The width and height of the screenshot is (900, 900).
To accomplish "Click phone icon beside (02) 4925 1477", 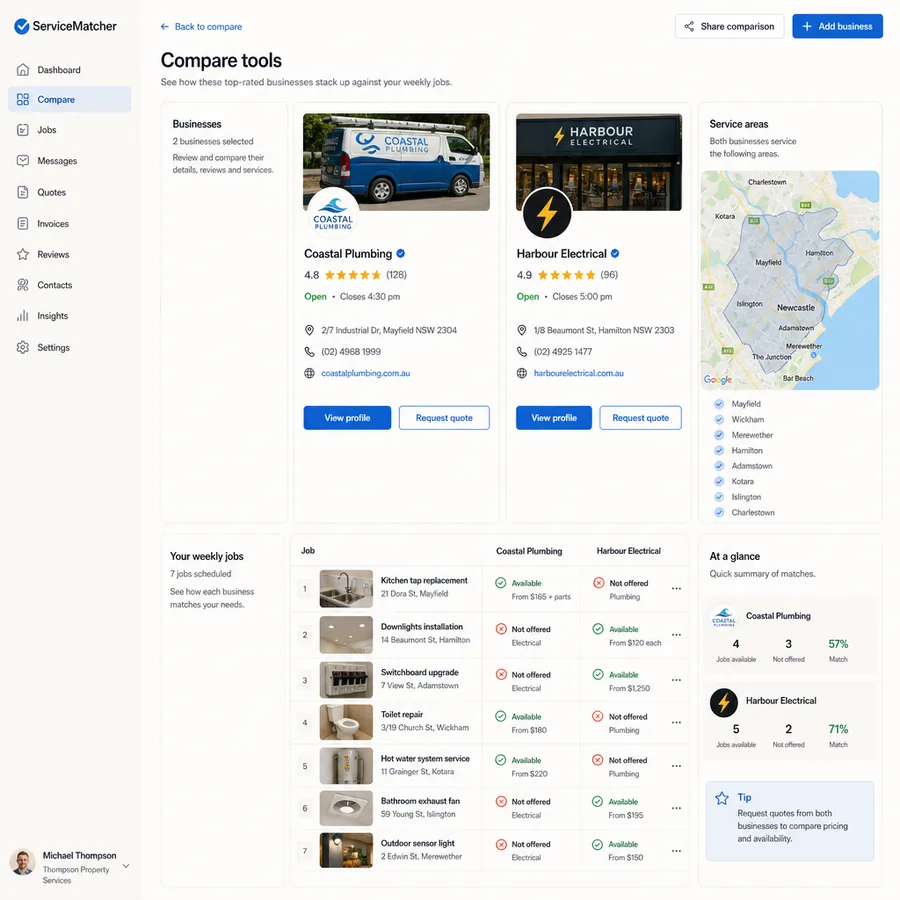I will click(x=522, y=351).
